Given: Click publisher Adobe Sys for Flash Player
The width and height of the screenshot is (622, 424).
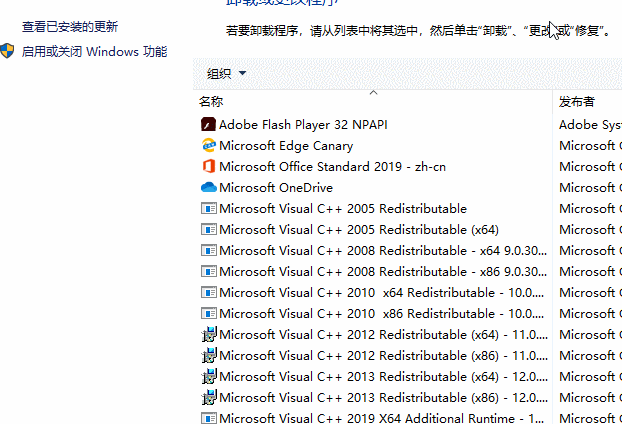Looking at the screenshot, I should point(590,125).
